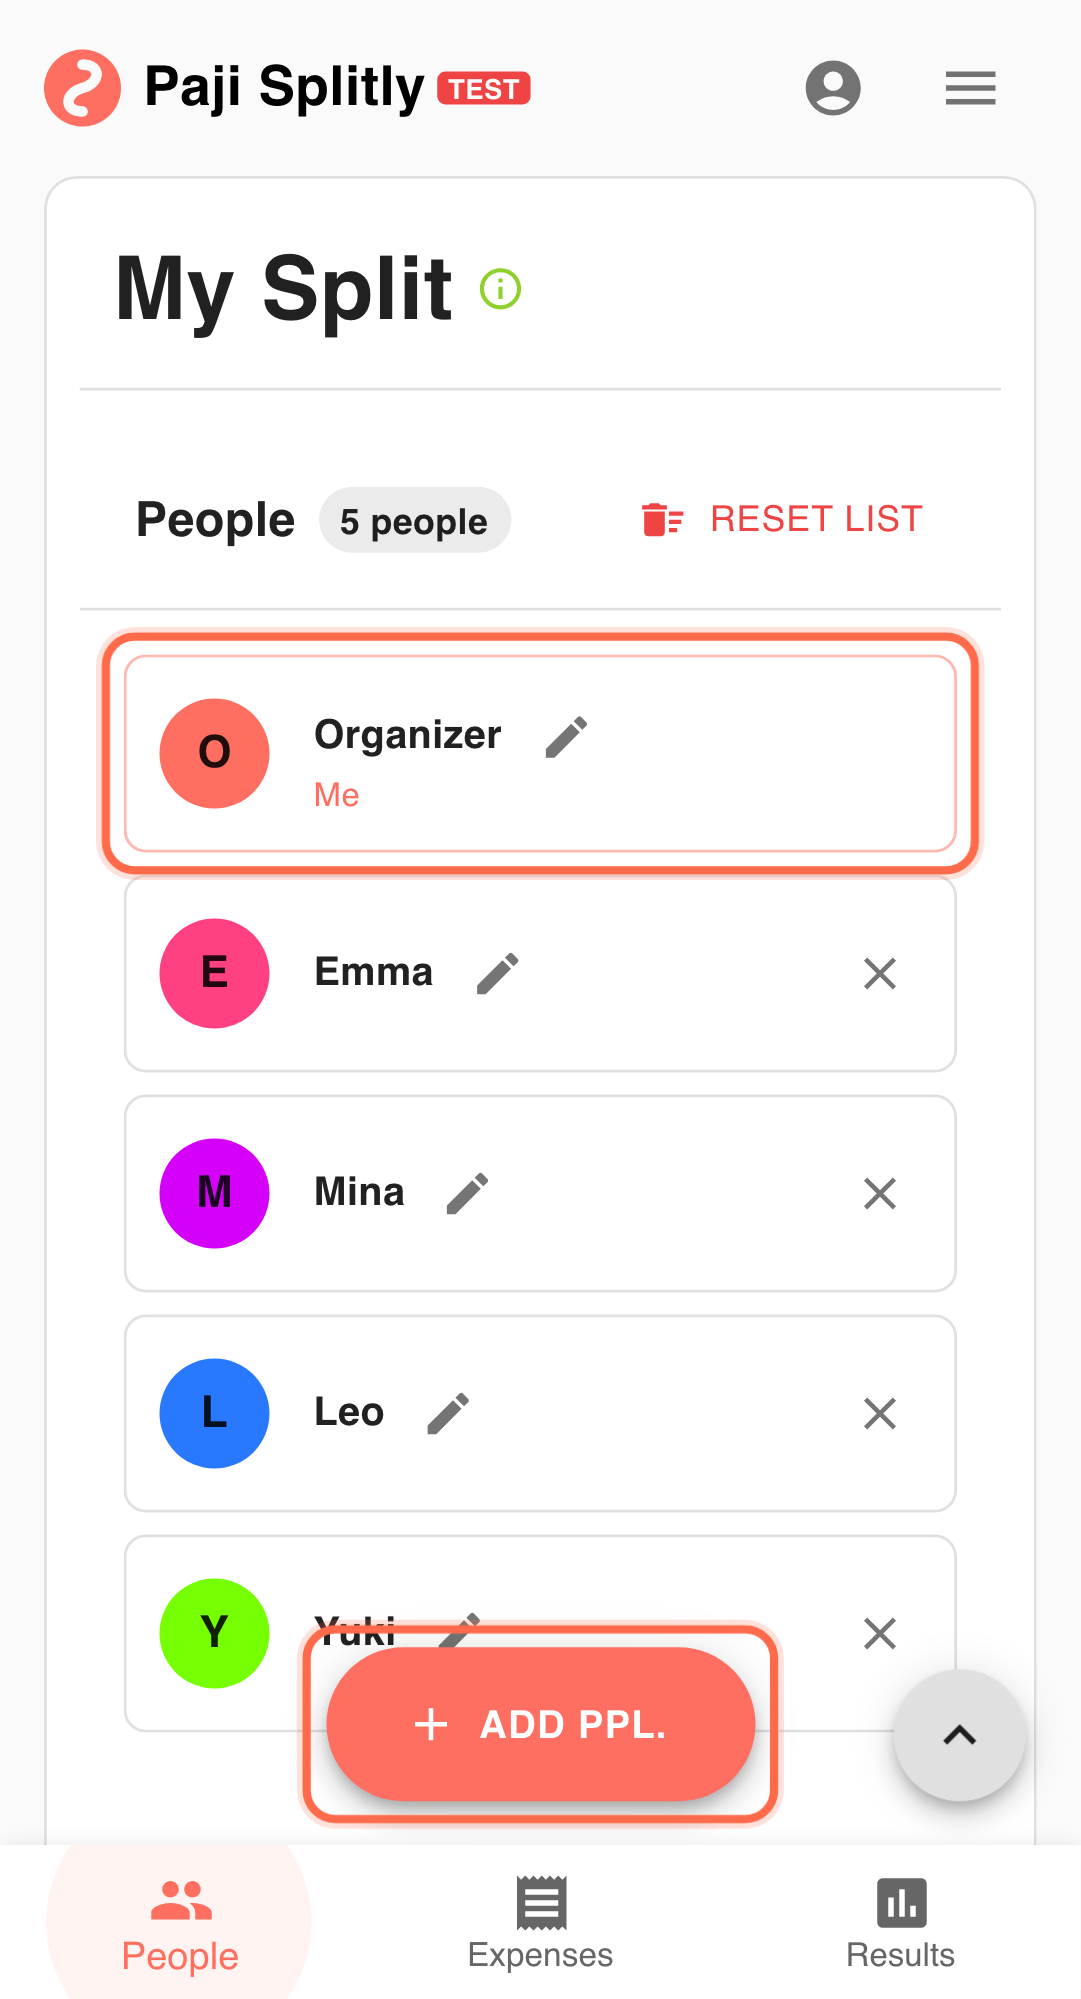Click the user profile icon
The width and height of the screenshot is (1081, 1999).
[833, 88]
